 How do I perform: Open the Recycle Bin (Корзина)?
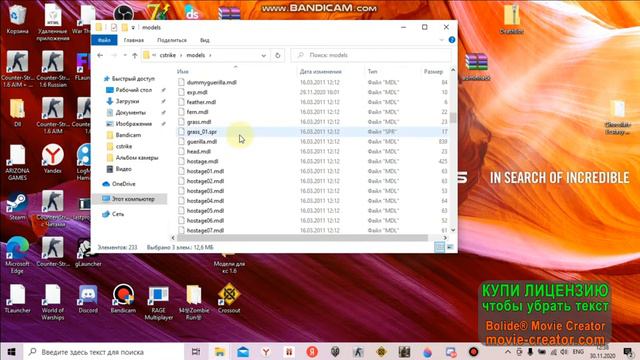17,19
